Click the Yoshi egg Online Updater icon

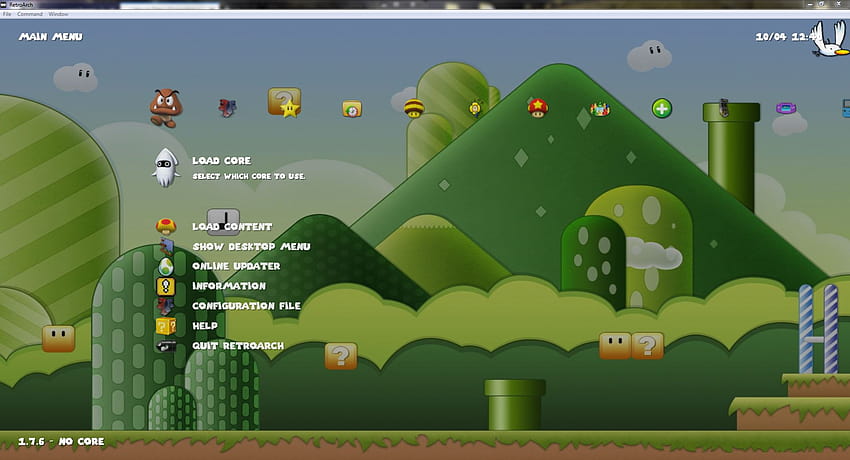point(166,266)
